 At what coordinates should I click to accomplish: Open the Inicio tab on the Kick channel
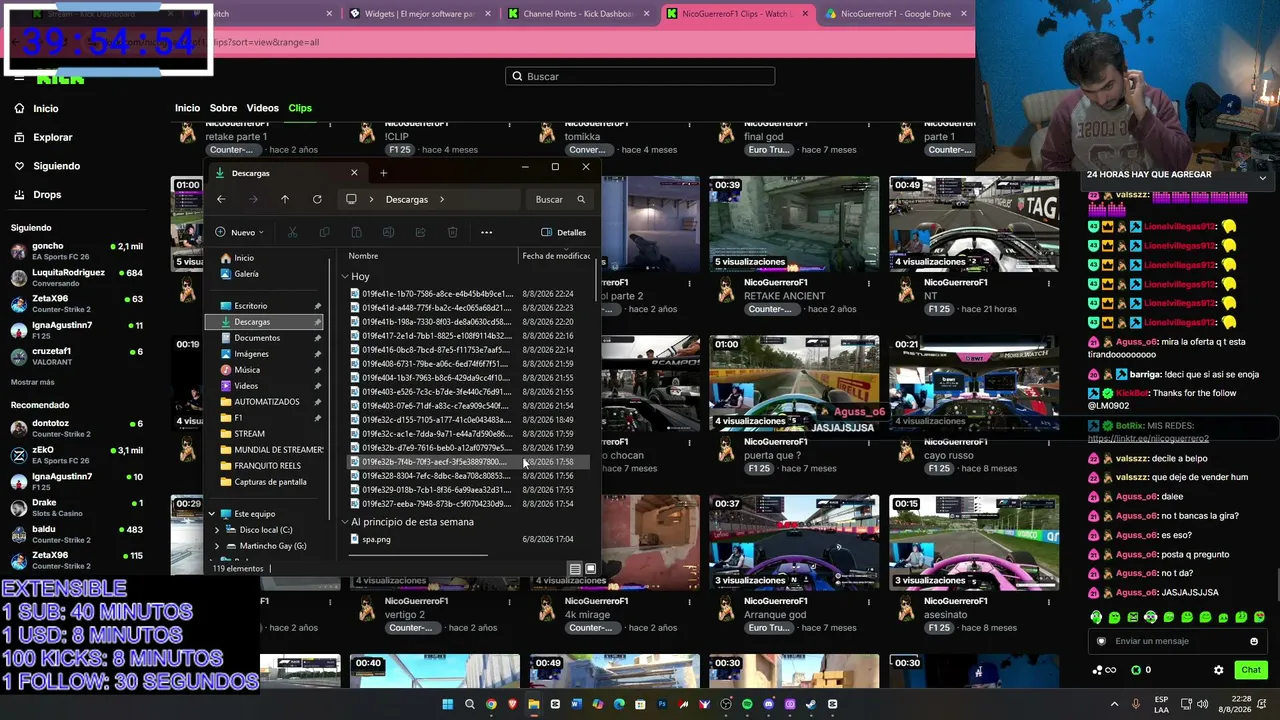point(187,108)
